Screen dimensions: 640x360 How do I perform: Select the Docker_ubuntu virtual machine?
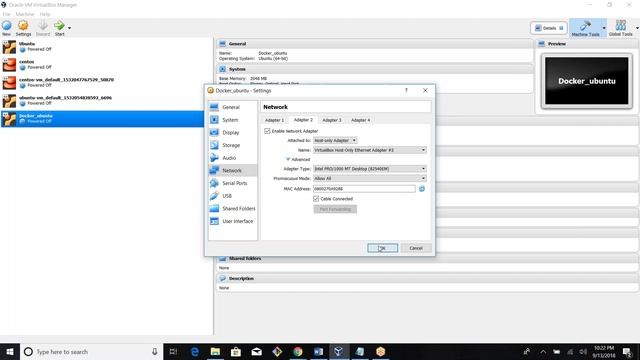pyautogui.click(x=102, y=119)
